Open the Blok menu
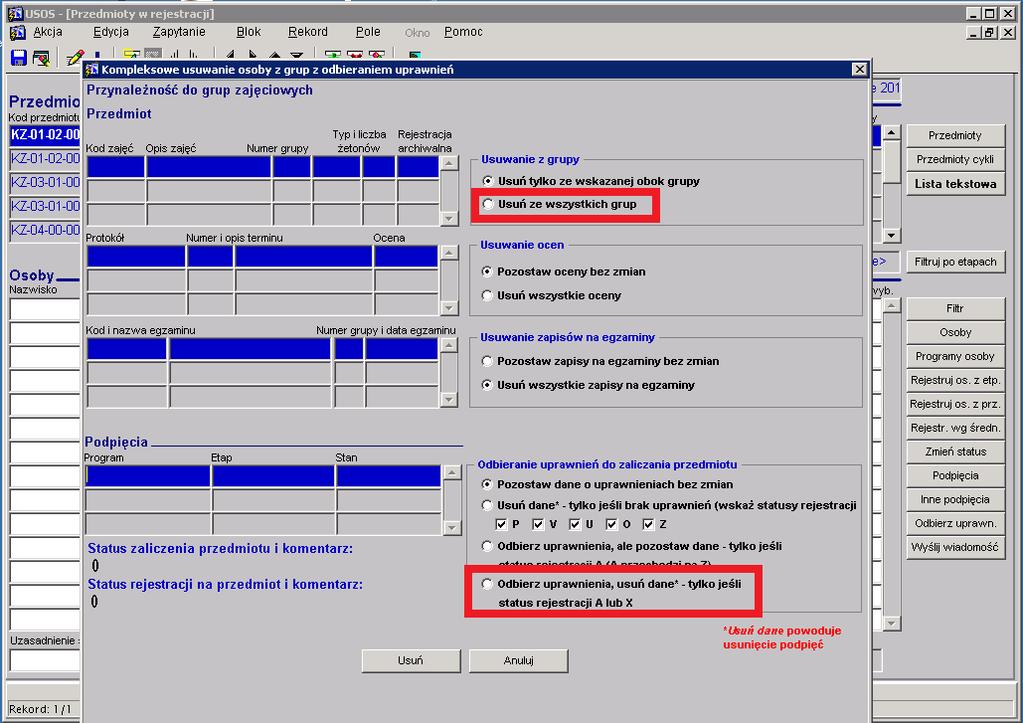Screen dimensions: 1023x723 pos(249,32)
